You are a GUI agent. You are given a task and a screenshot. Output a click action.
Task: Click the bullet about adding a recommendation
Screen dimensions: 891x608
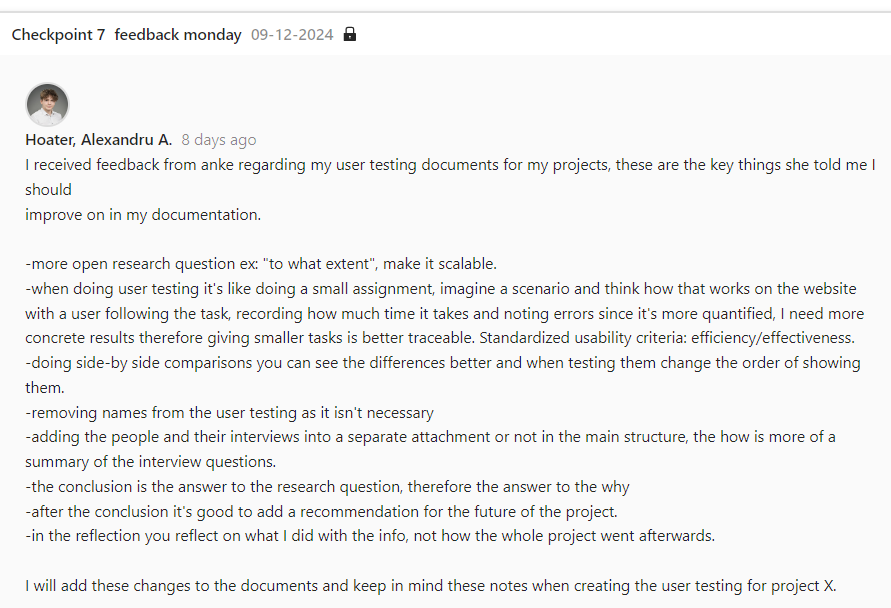pos(321,511)
